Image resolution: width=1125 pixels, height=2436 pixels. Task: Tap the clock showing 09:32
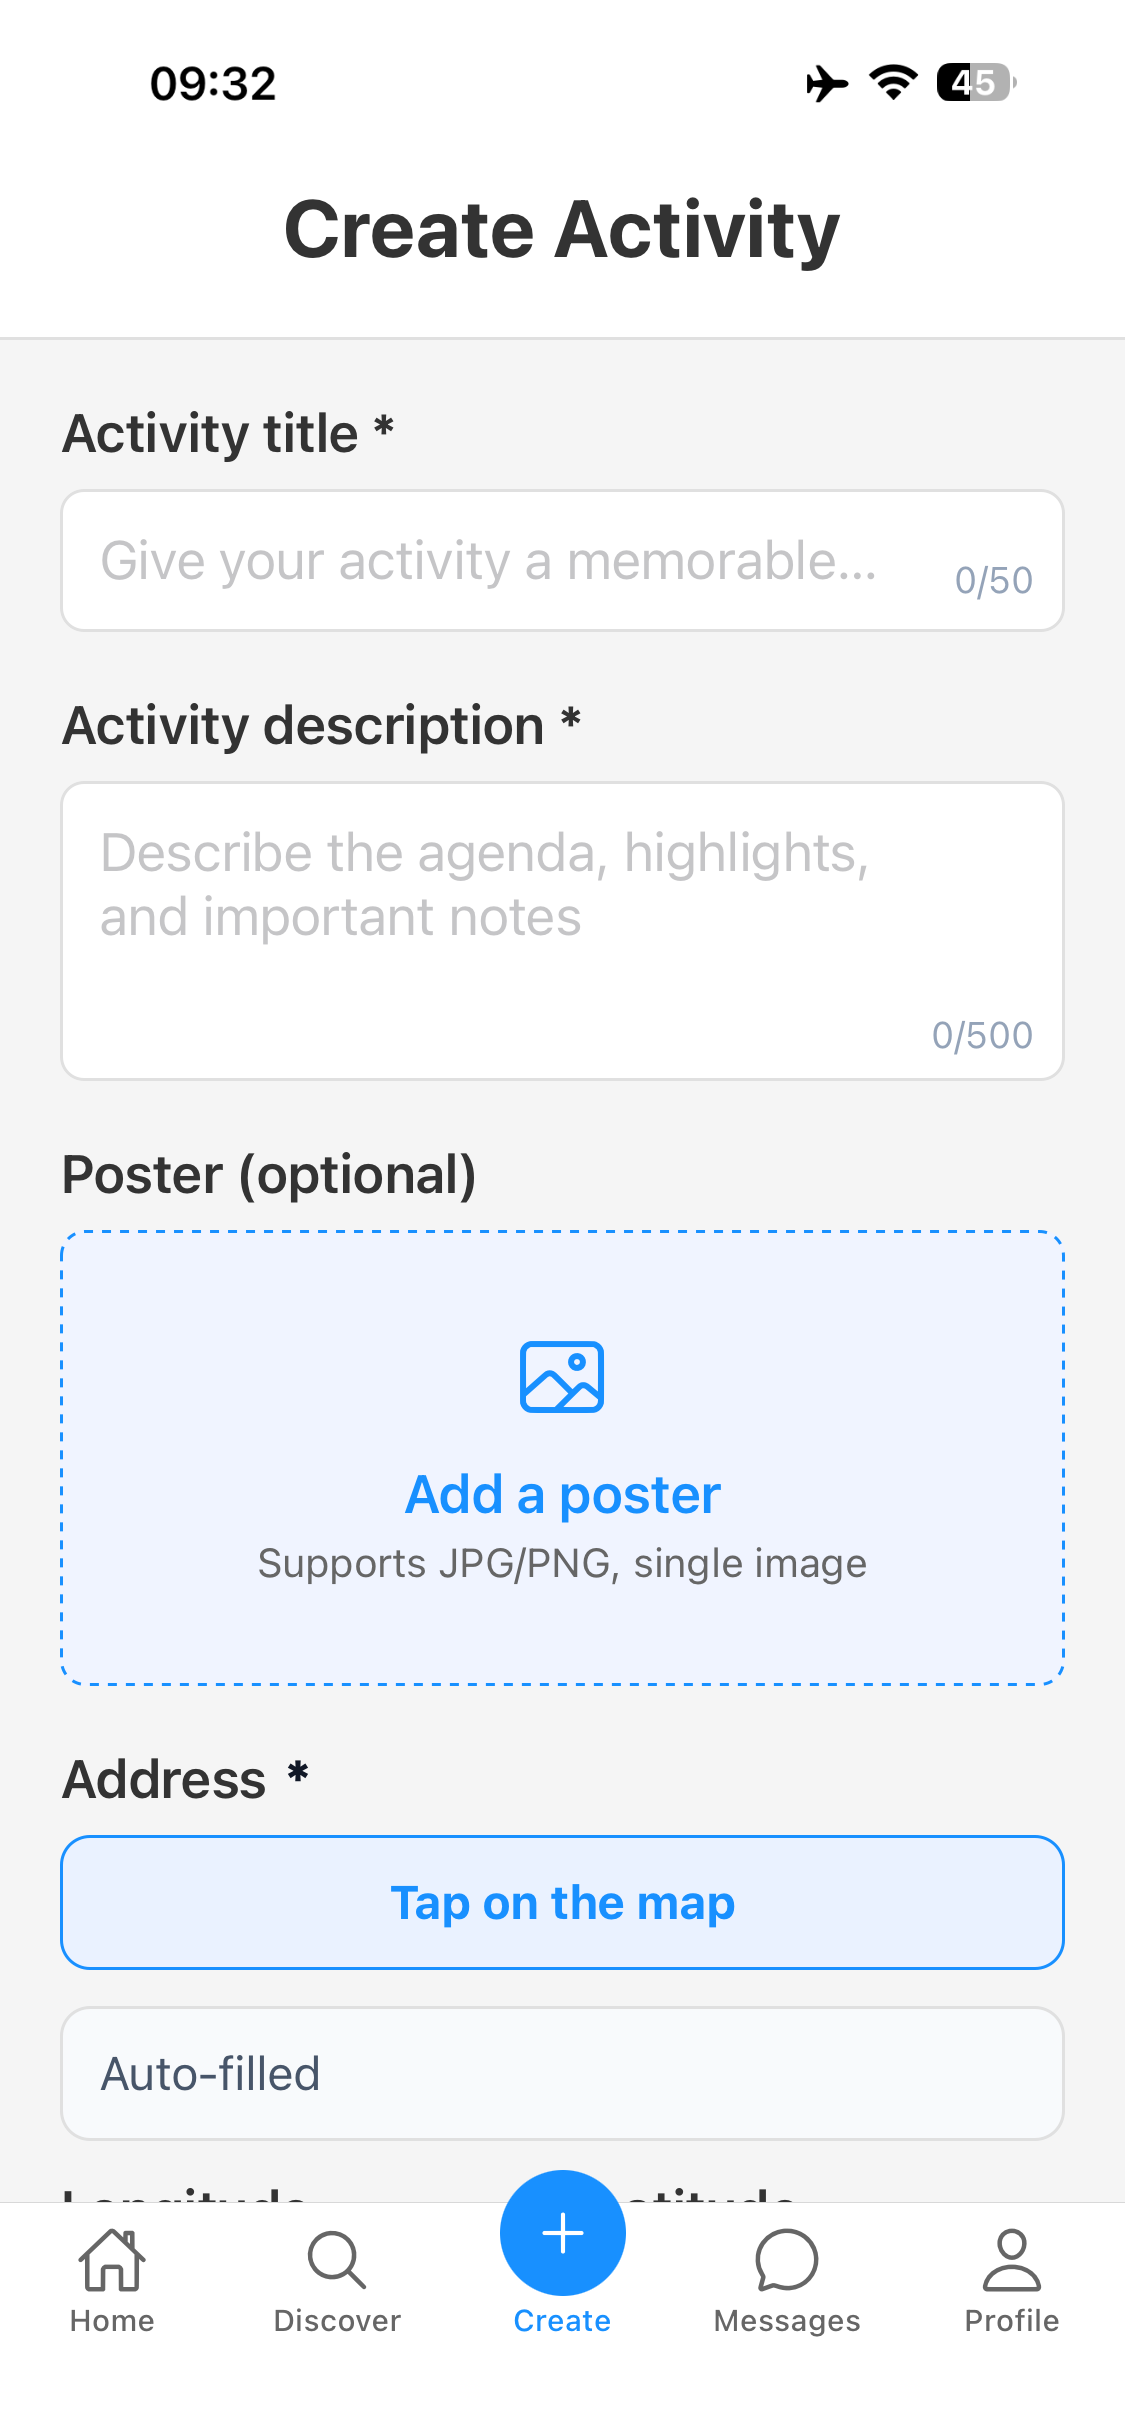(211, 84)
